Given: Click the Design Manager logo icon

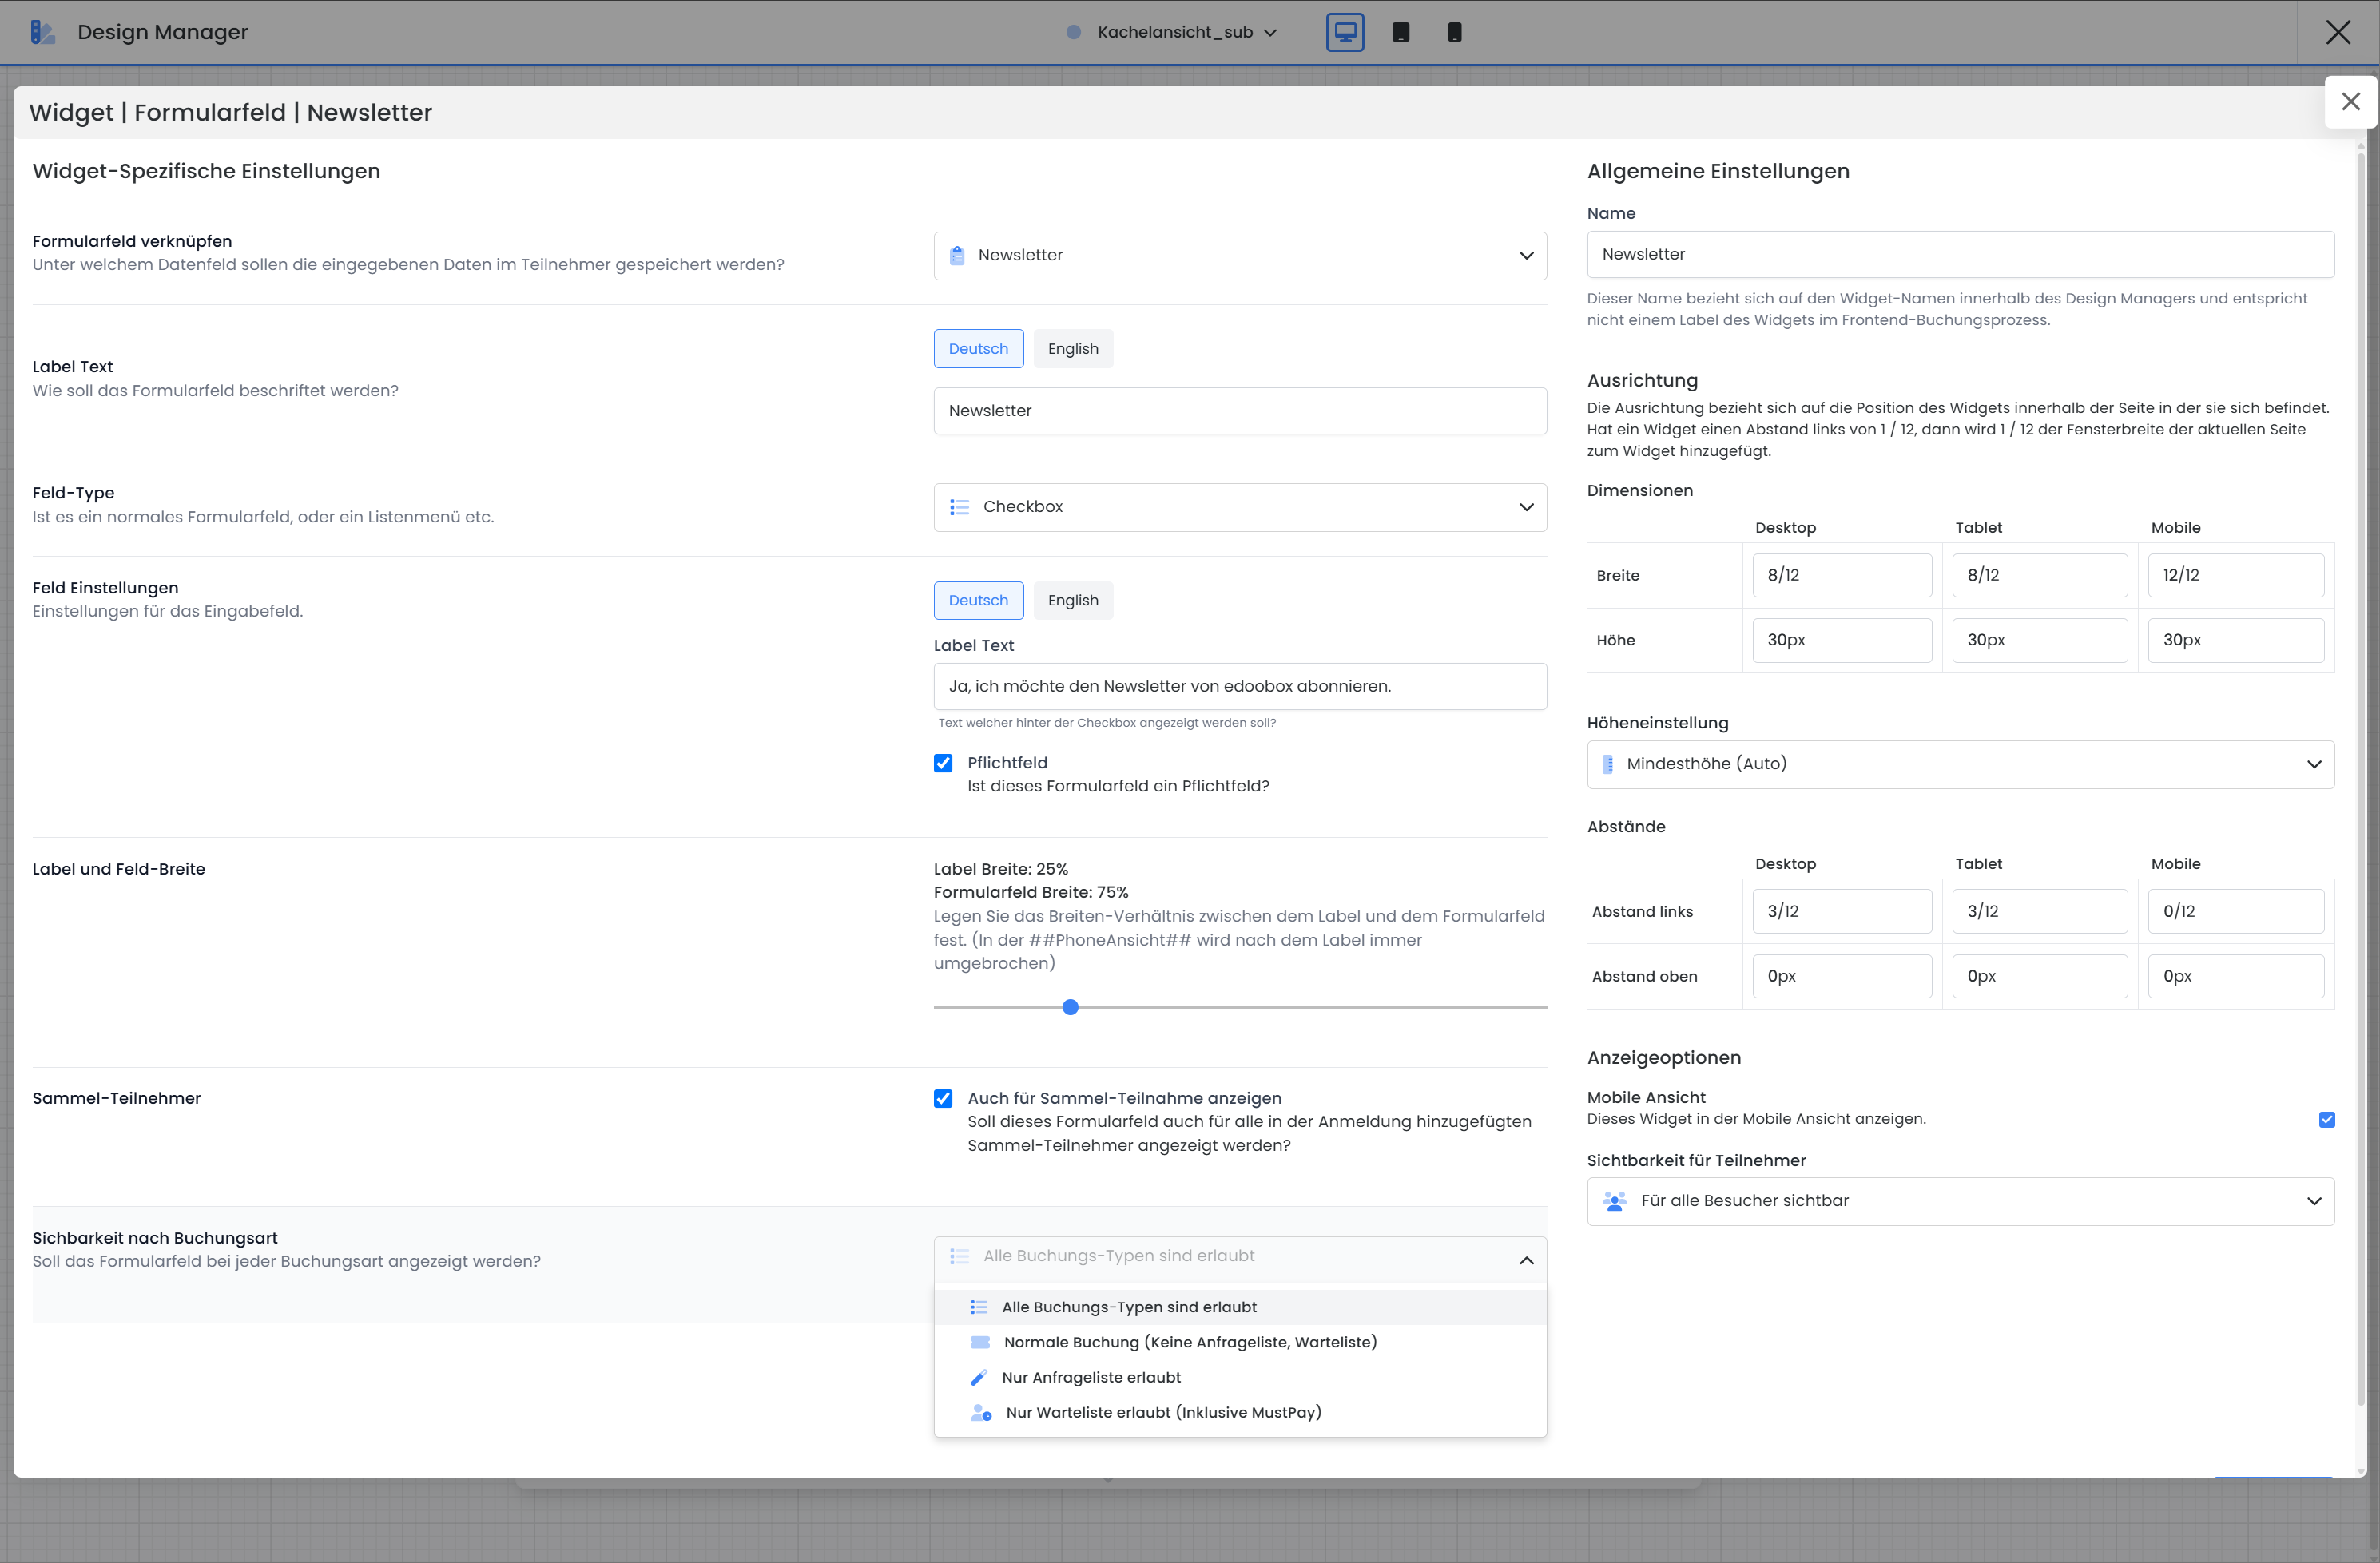Looking at the screenshot, I should click(x=42, y=32).
